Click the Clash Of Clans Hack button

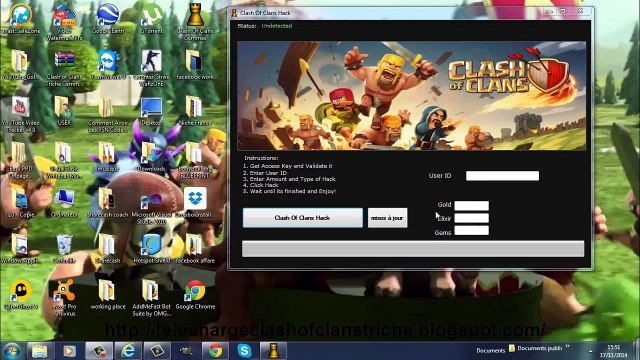point(302,218)
